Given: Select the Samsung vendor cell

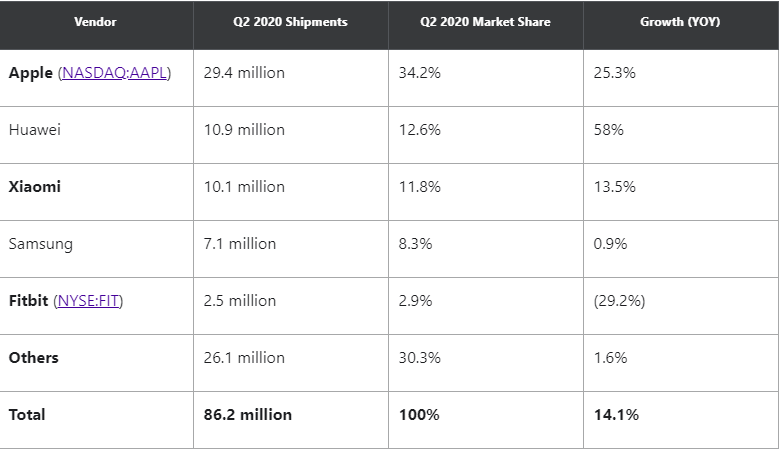Looking at the screenshot, I should 40,244.
